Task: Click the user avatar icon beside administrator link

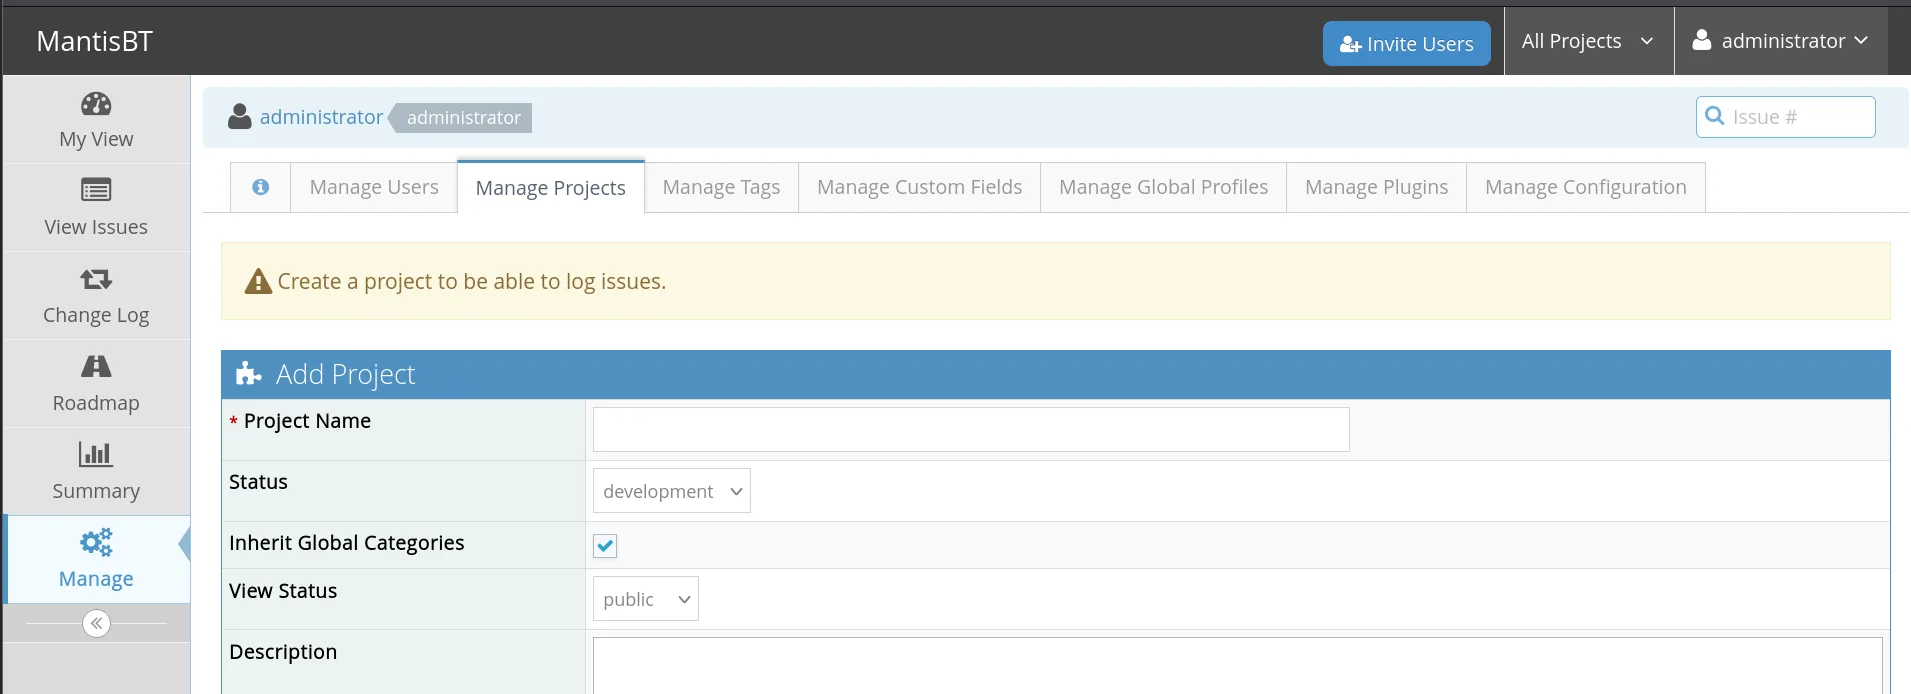Action: 239,117
